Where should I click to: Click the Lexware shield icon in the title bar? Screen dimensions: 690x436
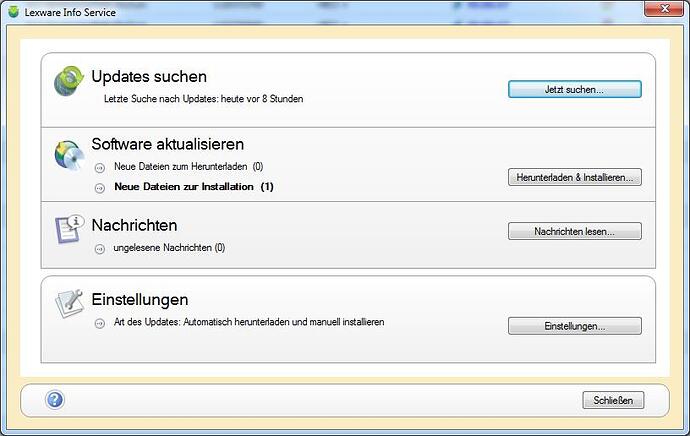(x=14, y=12)
